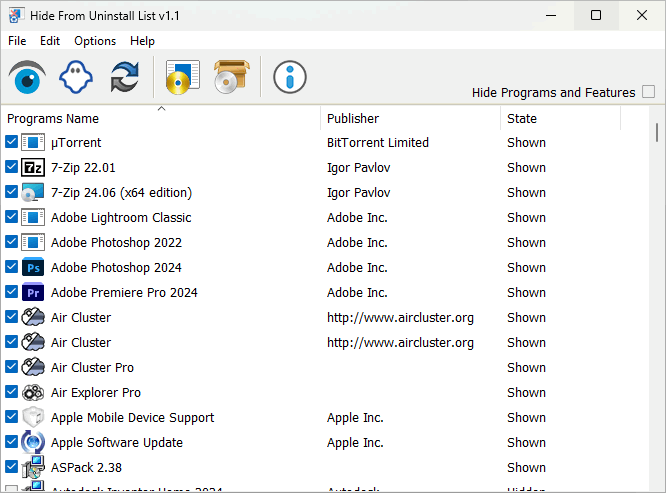Click the Adobe Lightroom Classic name
The width and height of the screenshot is (666, 493).
(121, 218)
